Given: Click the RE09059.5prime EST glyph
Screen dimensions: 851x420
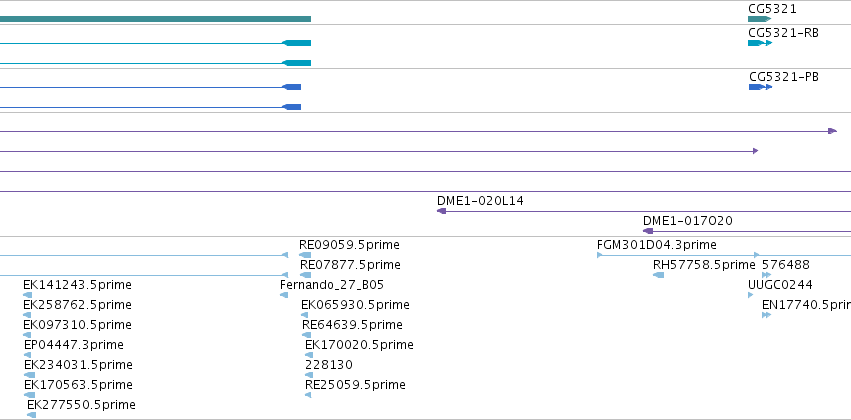Looking at the screenshot, I should click(x=305, y=255).
